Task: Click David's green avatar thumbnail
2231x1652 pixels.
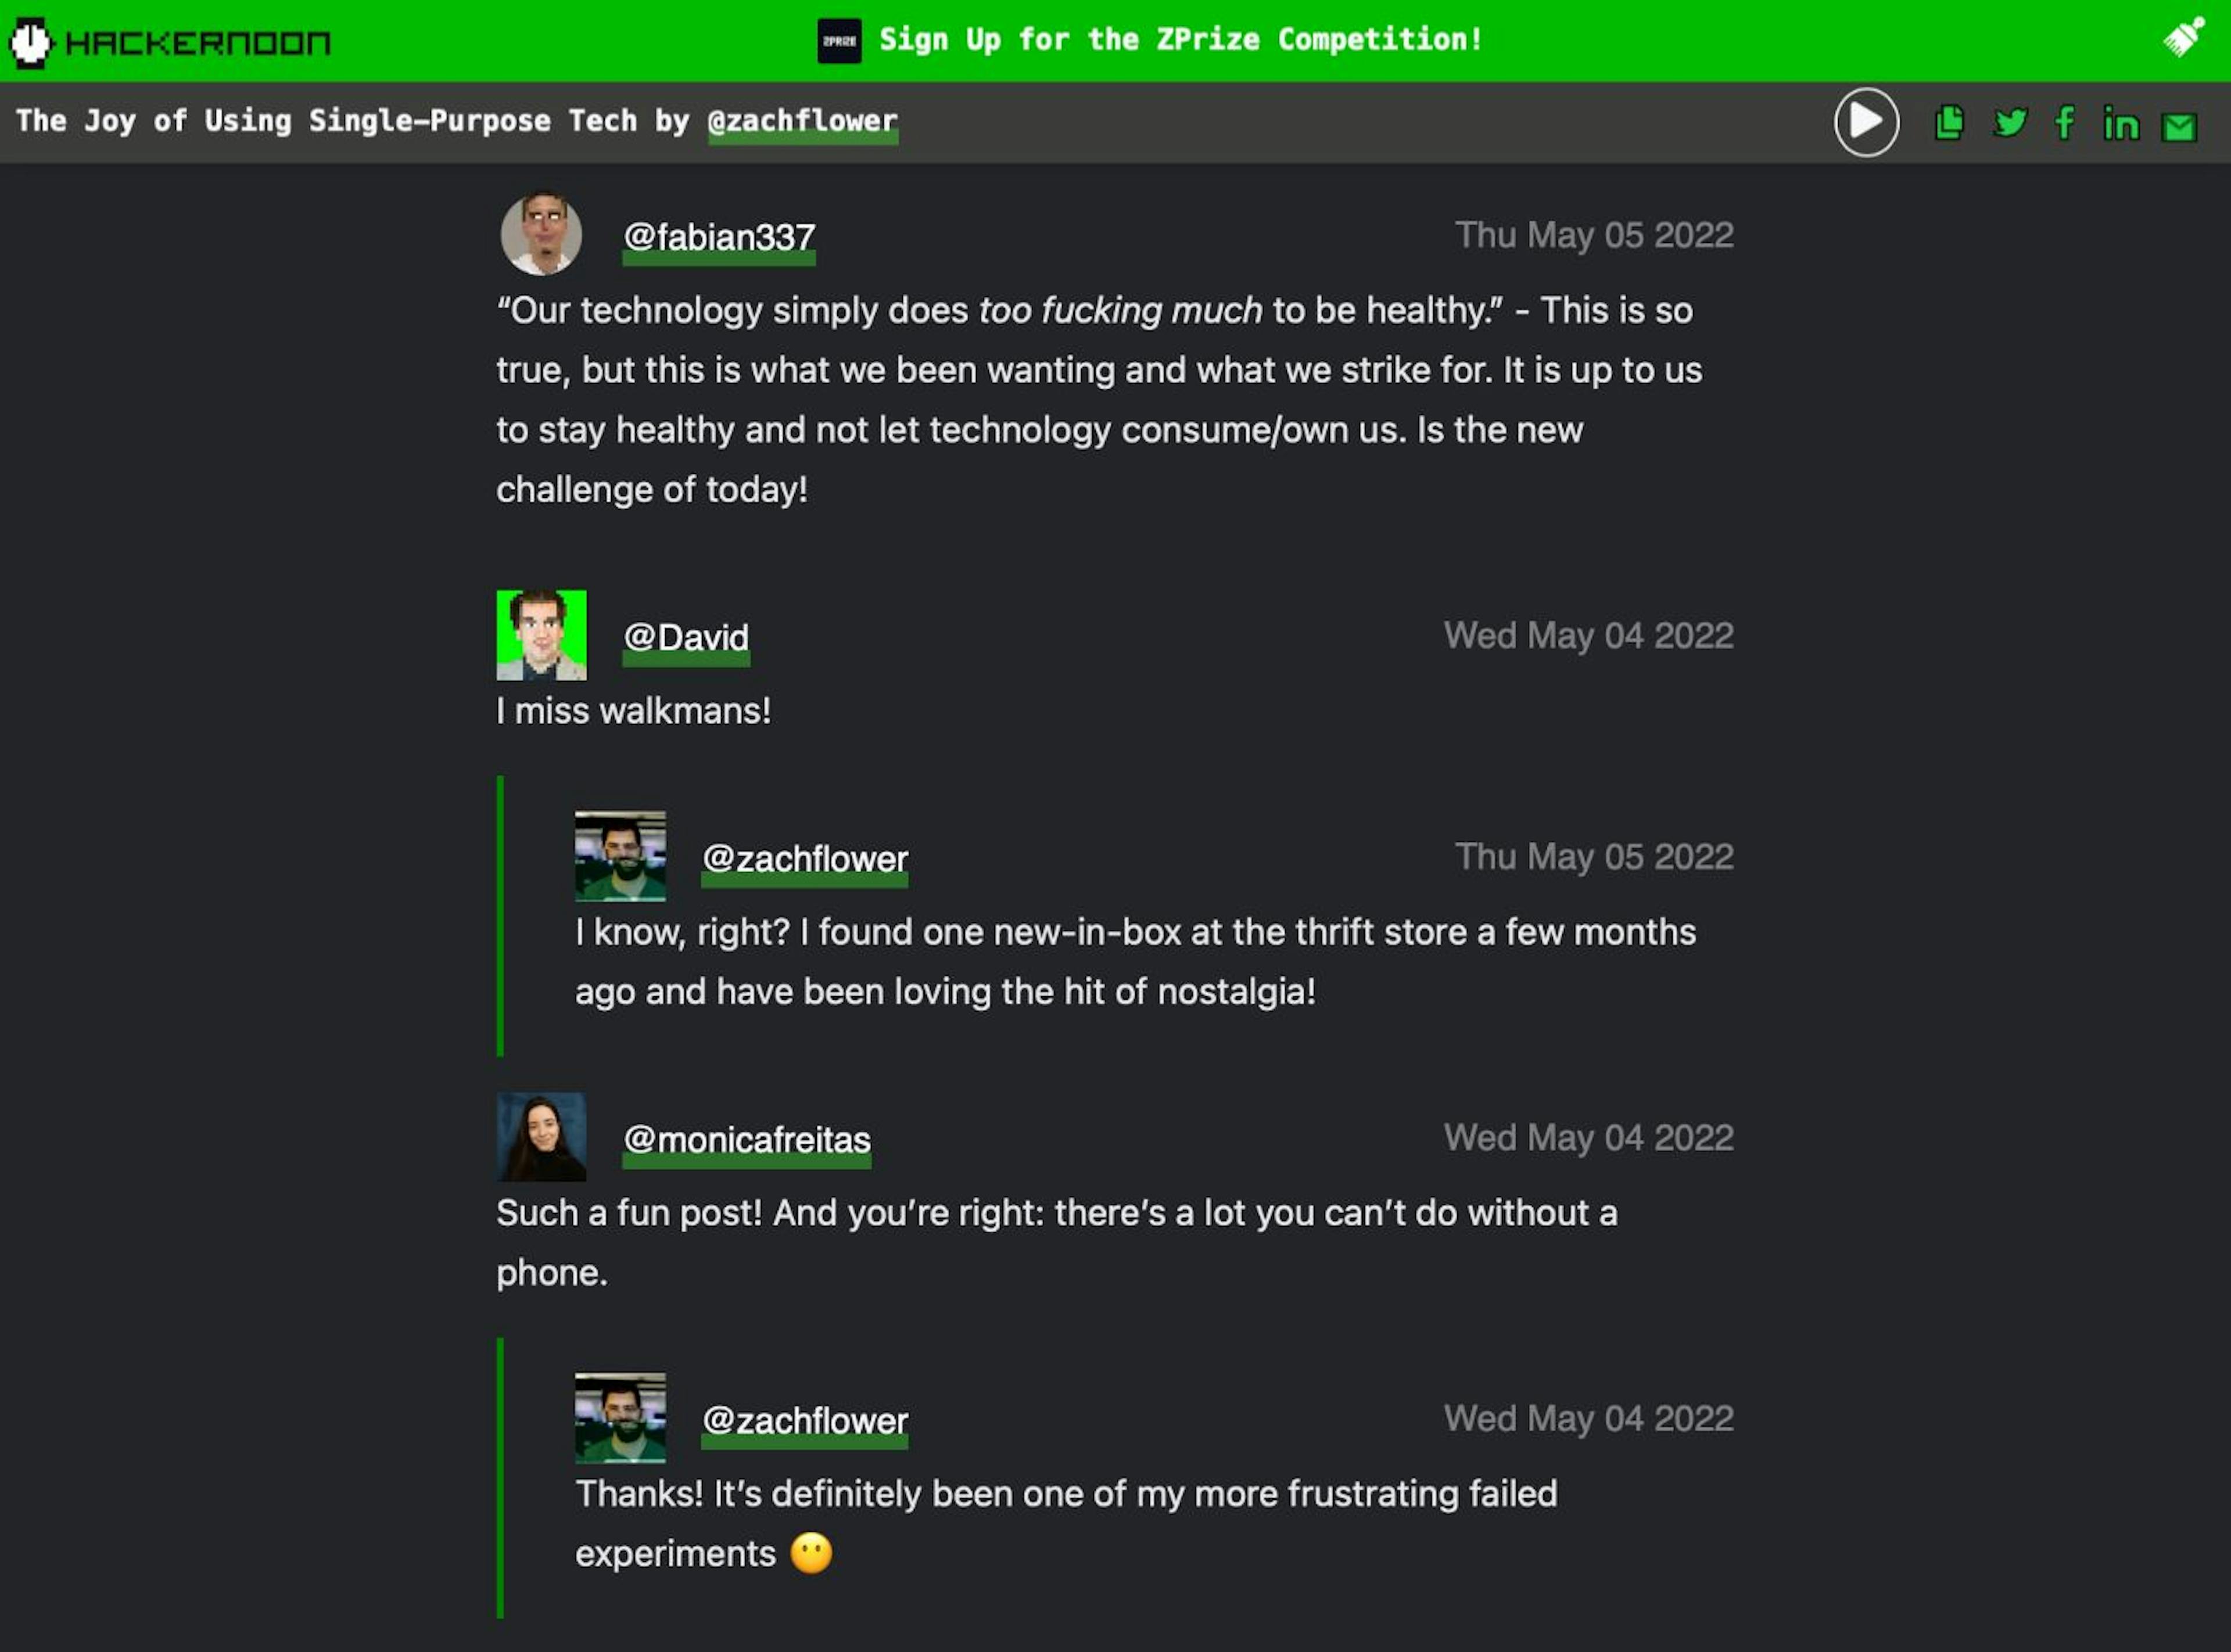Action: 541,635
